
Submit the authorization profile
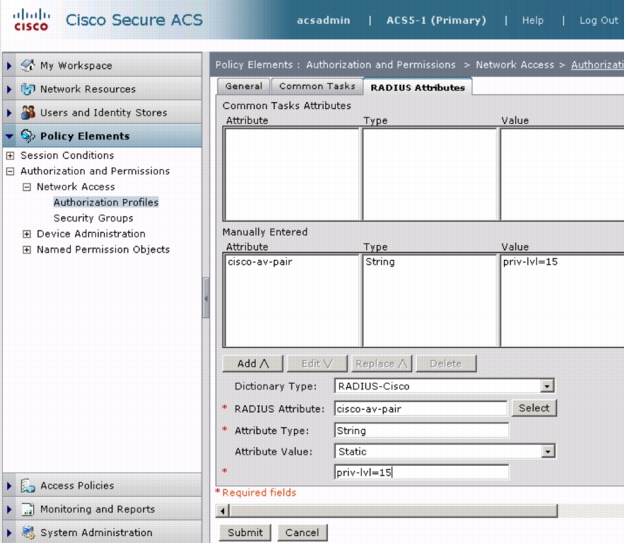[245, 532]
